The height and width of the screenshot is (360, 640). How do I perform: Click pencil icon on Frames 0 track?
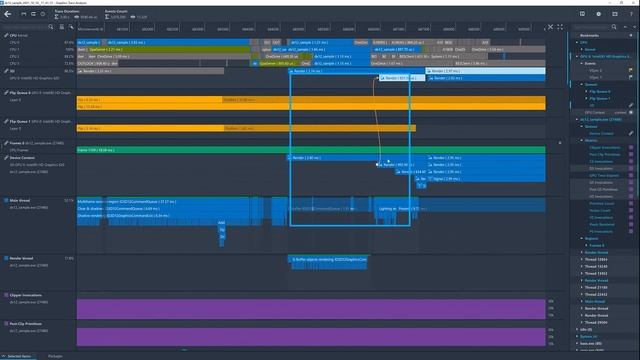point(6,143)
